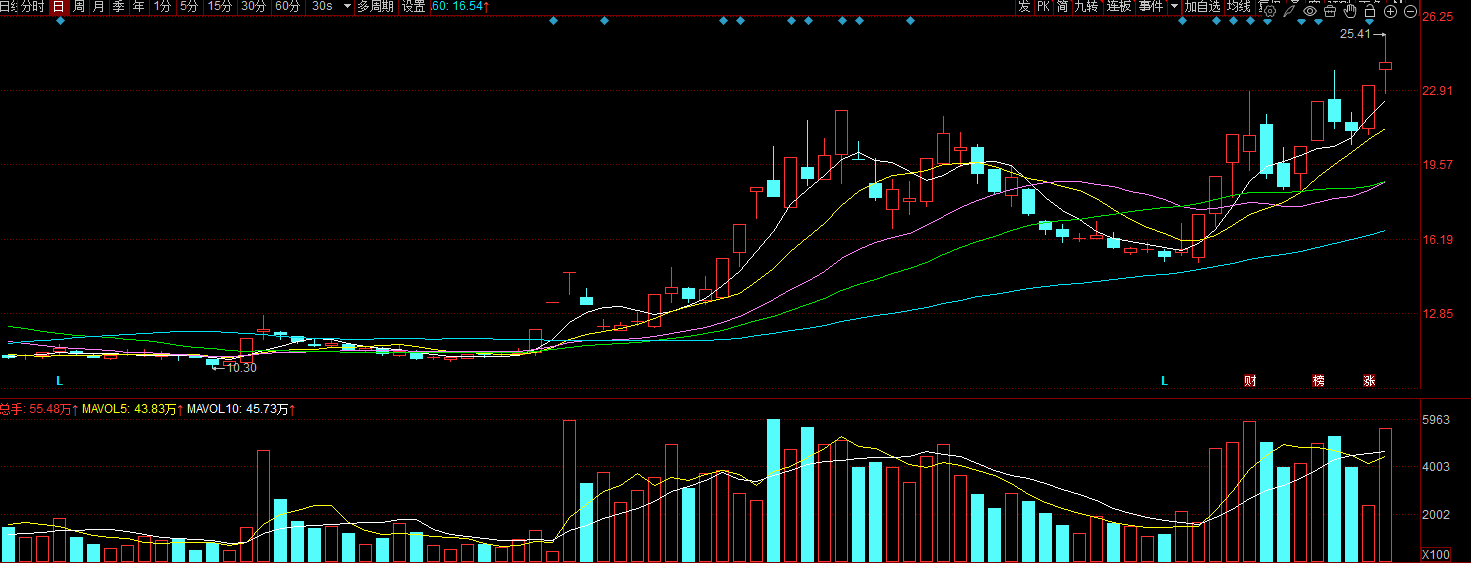Open chart settings gear icon

click(x=1269, y=12)
